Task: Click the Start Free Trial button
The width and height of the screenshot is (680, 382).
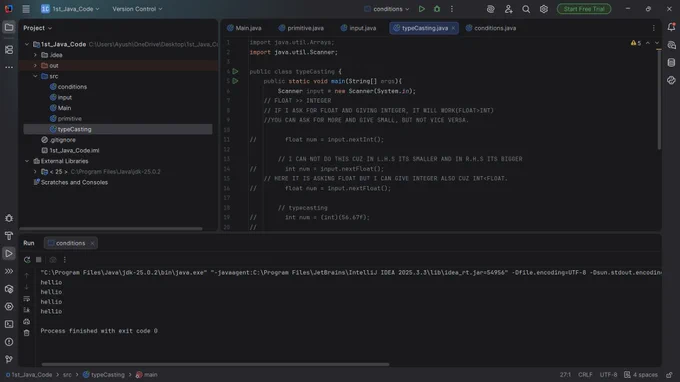Action: point(584,9)
